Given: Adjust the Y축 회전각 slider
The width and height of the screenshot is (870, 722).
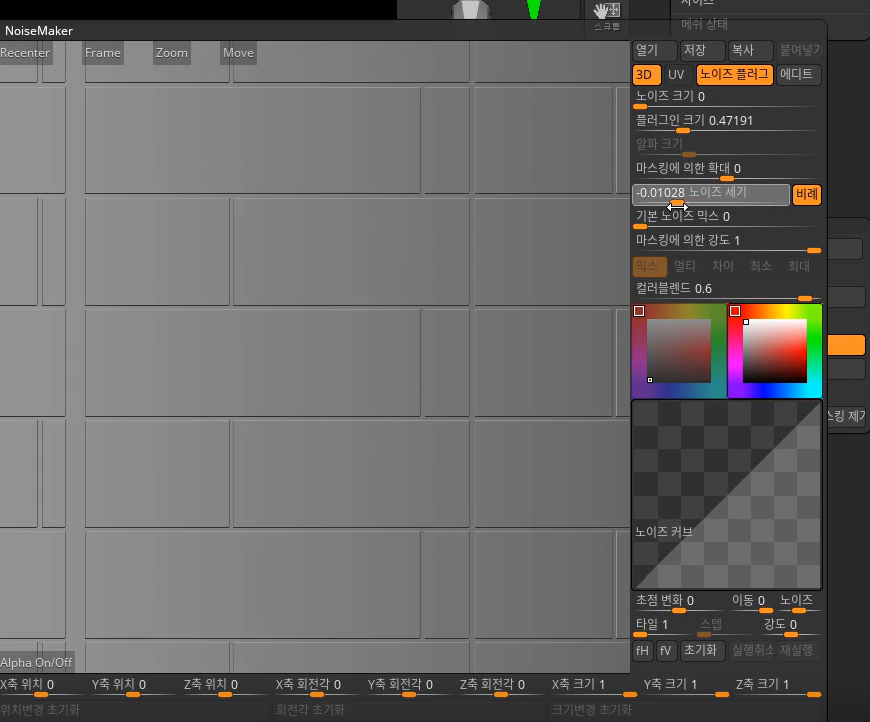Looking at the screenshot, I should pyautogui.click(x=409, y=687).
